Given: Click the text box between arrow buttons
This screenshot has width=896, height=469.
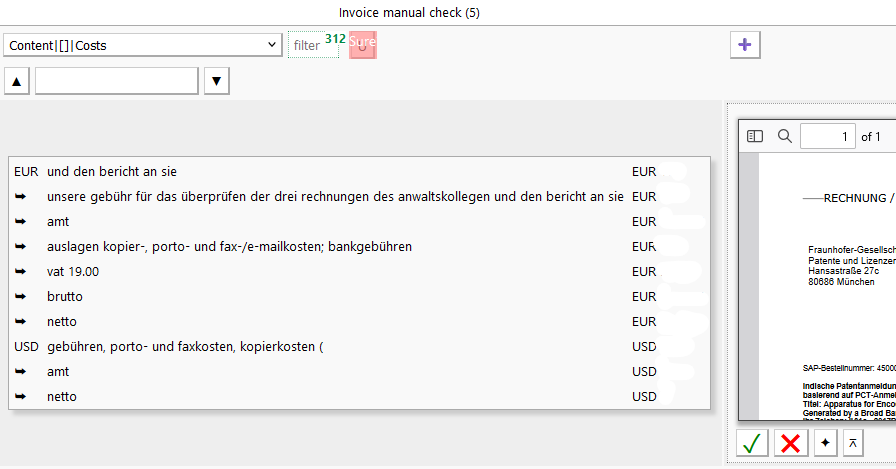Looking at the screenshot, I should point(117,81).
